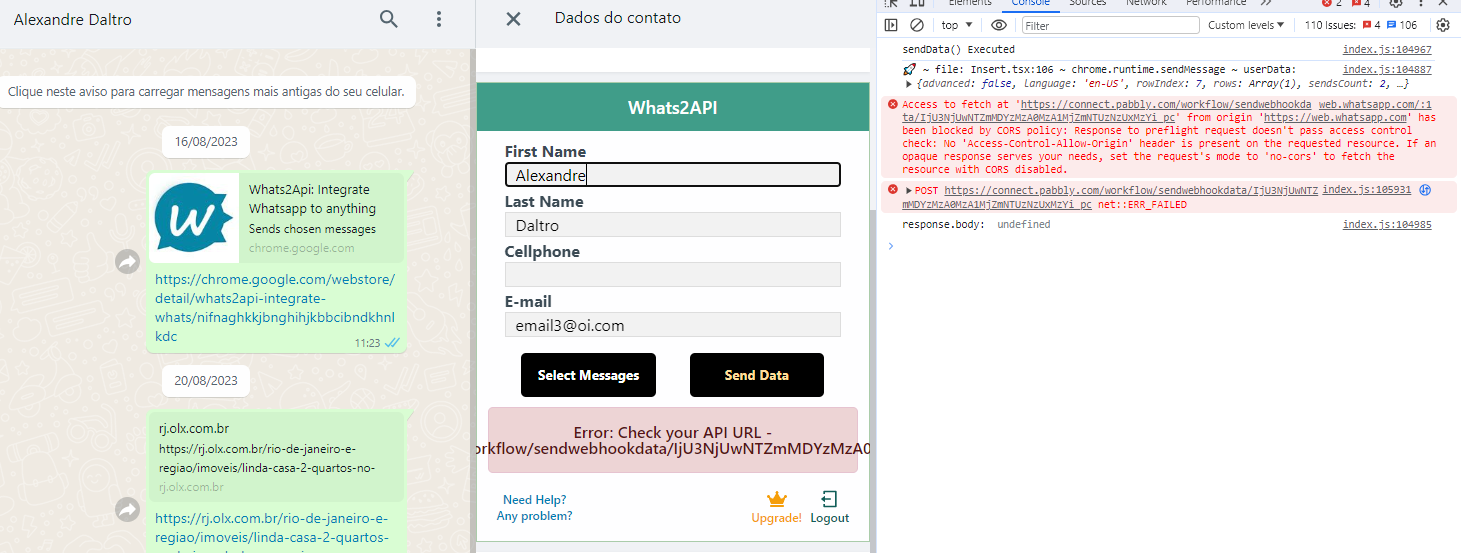Screen dimensions: 1461x553
Task: Open the chrome.google.com webstore link
Action: 275,308
